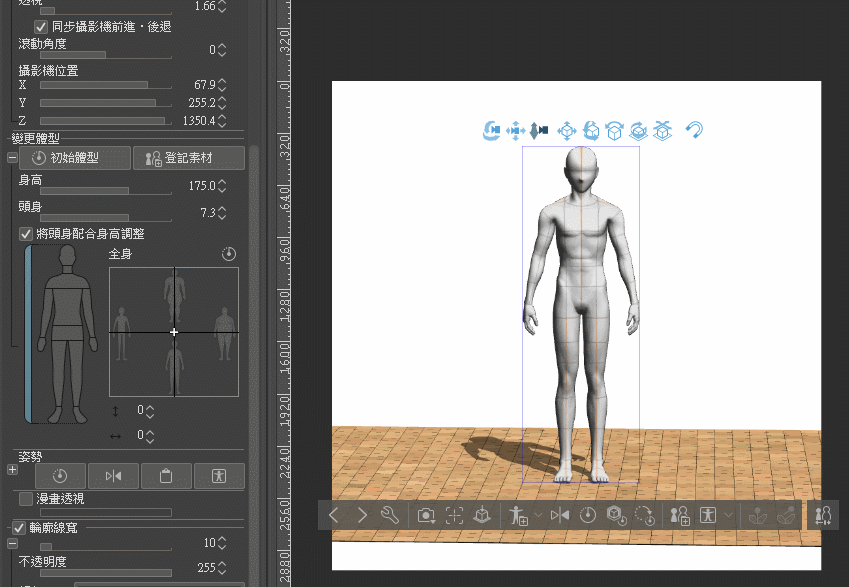
Task: Open the wrench settings icon in object launcher
Action: pos(391,515)
